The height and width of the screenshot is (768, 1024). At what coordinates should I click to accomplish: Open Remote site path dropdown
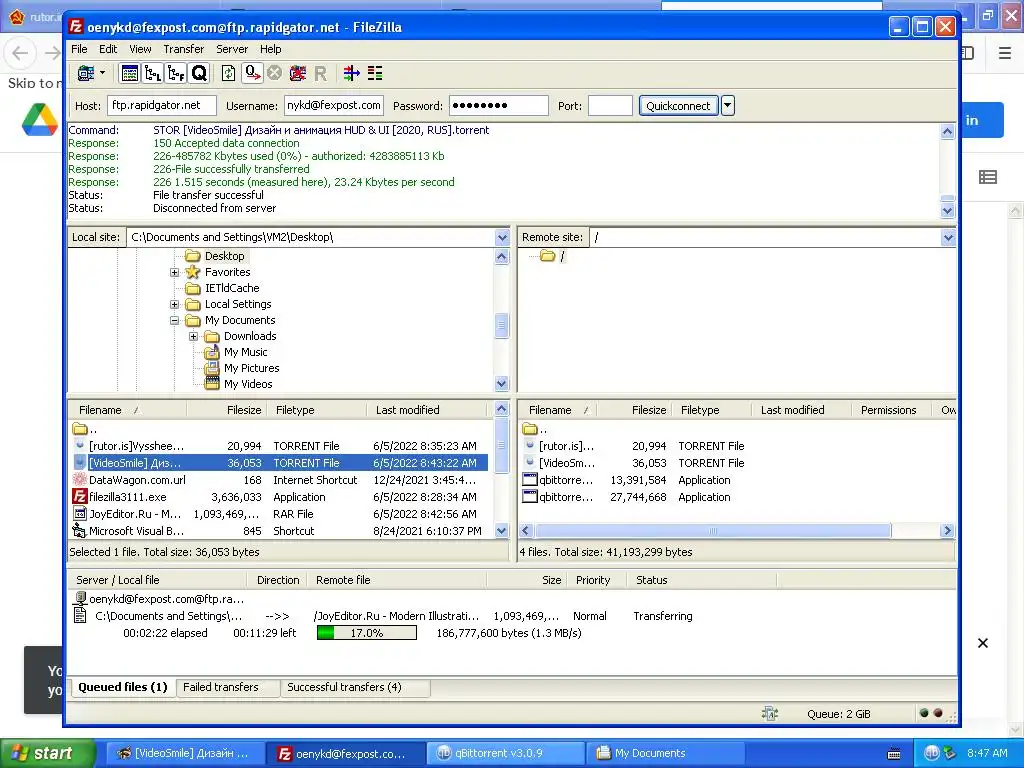[948, 237]
